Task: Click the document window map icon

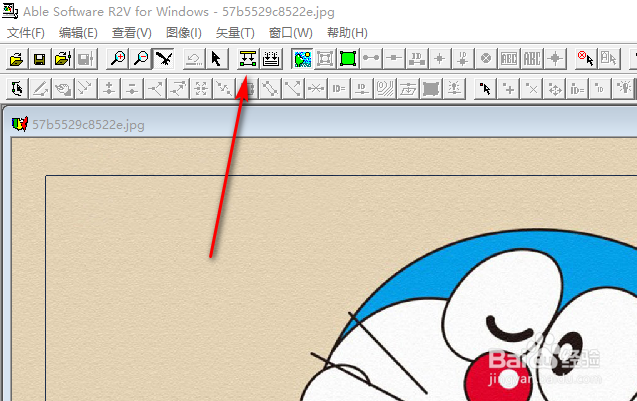Action: [20, 124]
